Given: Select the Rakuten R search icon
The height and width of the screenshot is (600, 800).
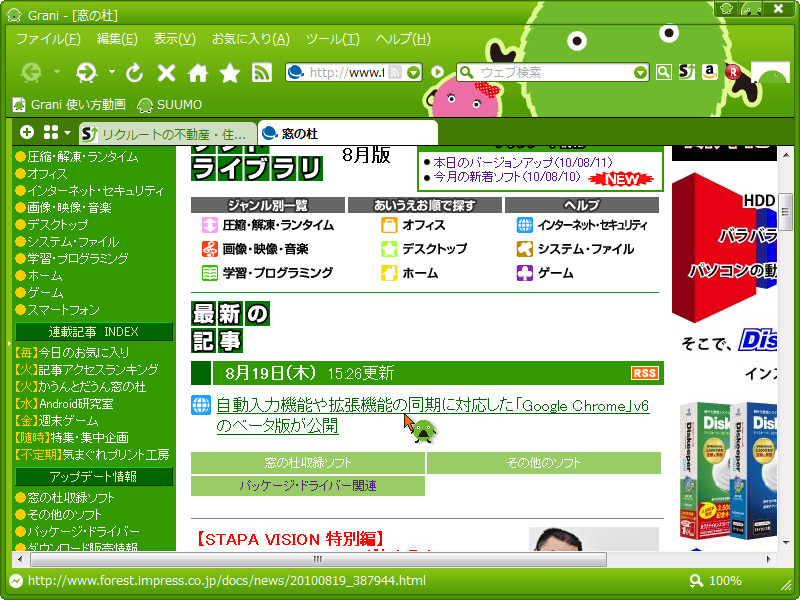Looking at the screenshot, I should [733, 72].
